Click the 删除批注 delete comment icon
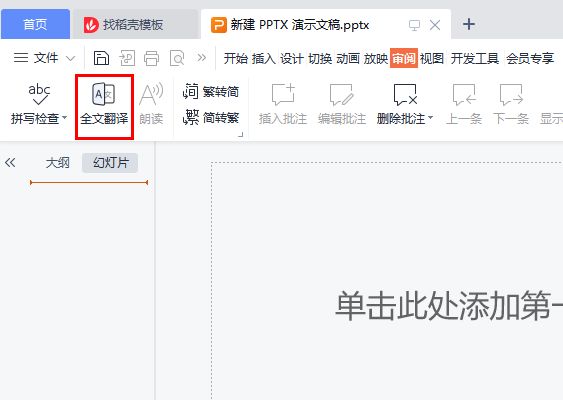The height and width of the screenshot is (400, 563). (405, 94)
